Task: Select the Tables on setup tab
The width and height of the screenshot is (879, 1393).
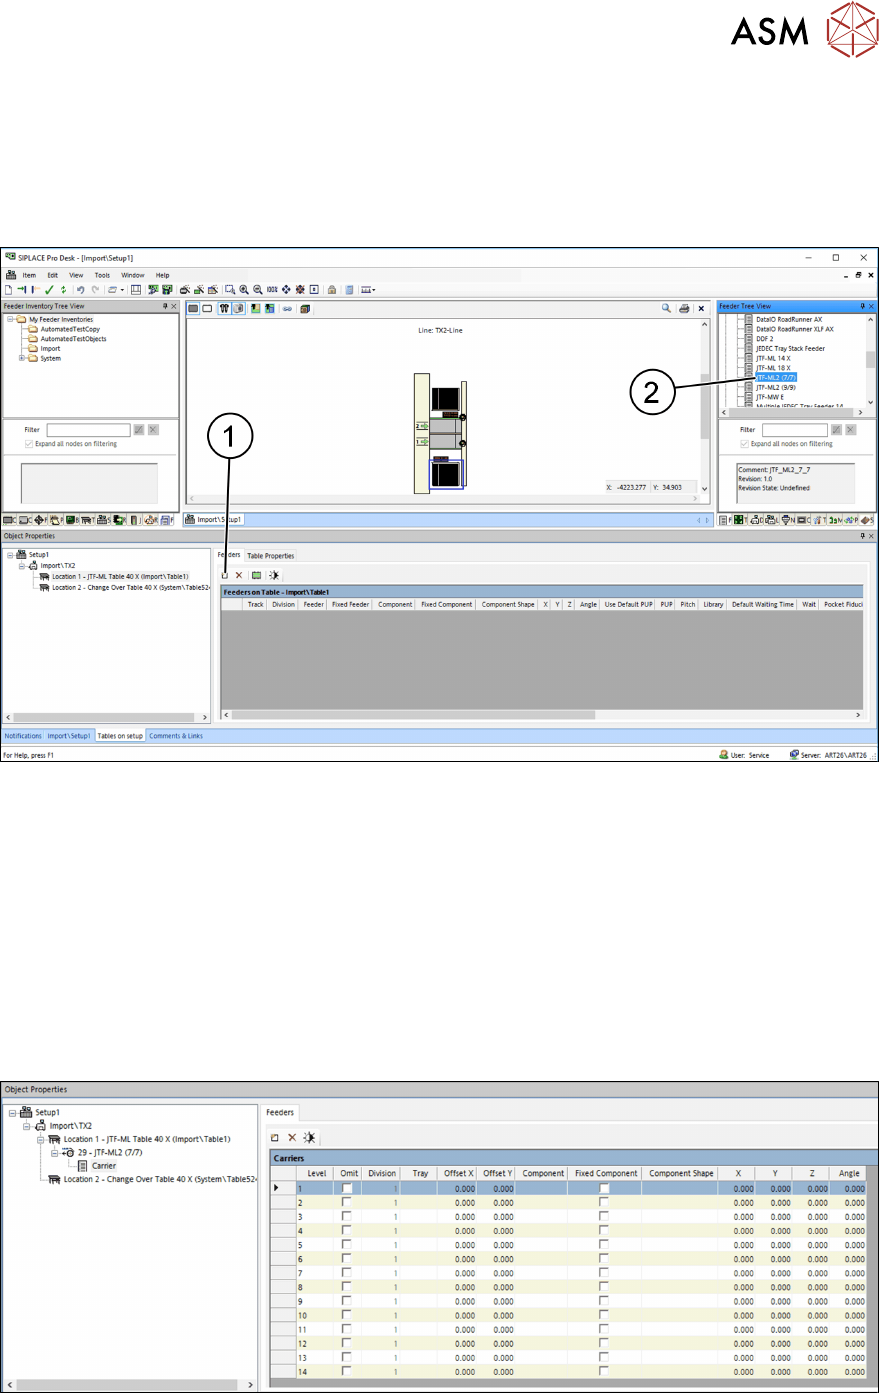Action: pyautogui.click(x=120, y=736)
